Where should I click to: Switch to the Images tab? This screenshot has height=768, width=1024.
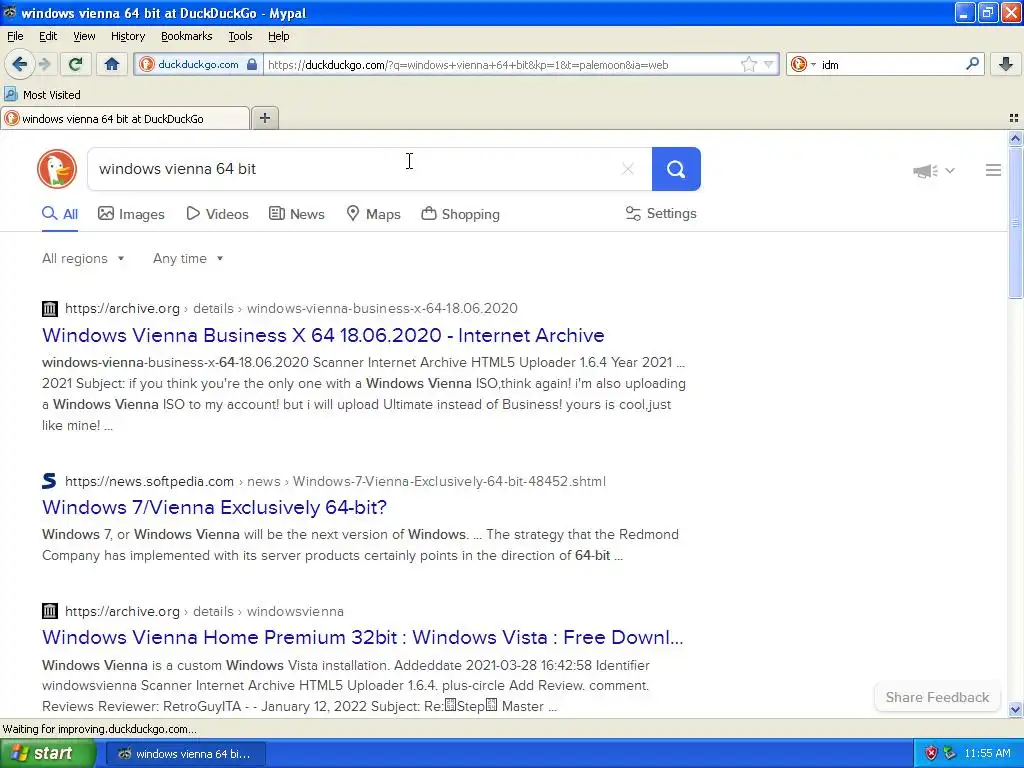click(131, 214)
